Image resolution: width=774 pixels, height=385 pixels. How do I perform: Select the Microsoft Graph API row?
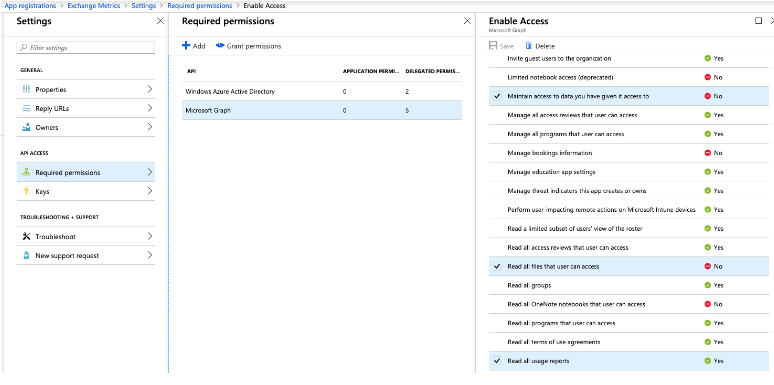point(322,111)
